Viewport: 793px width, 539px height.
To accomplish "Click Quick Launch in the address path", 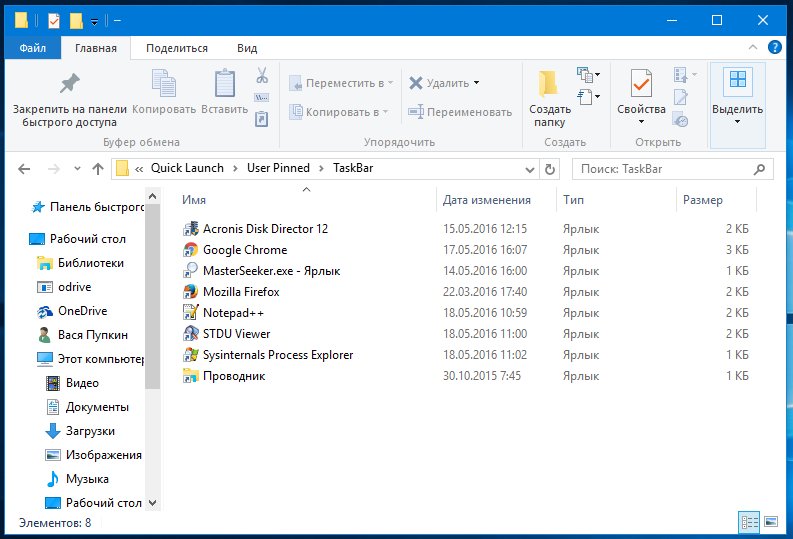I will tap(187, 168).
